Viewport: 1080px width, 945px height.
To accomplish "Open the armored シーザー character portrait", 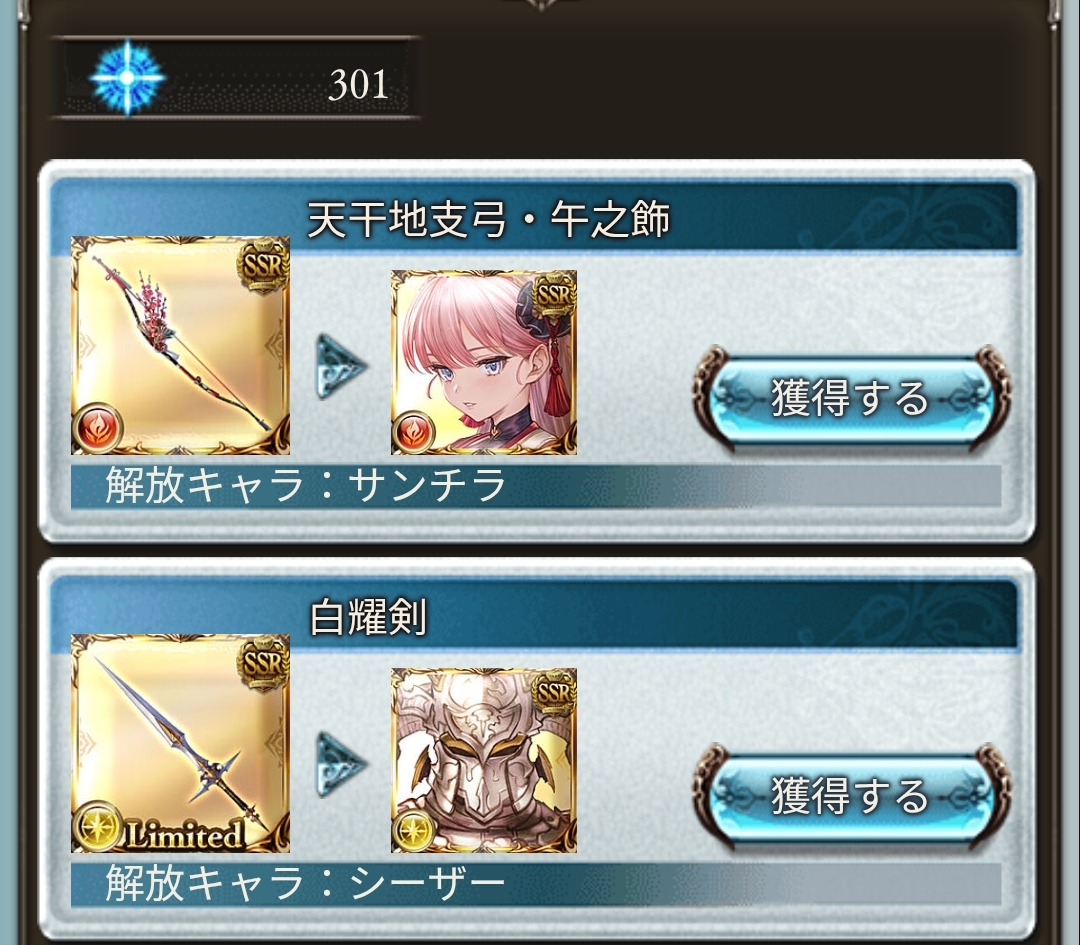I will (484, 760).
